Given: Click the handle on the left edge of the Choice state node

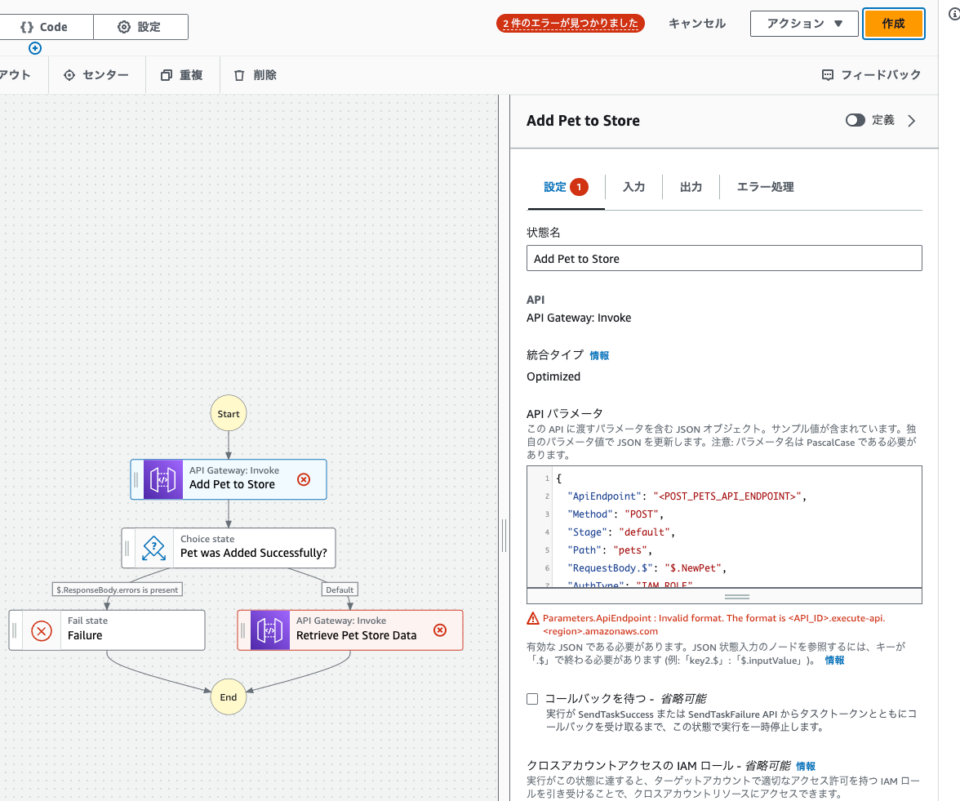Looking at the screenshot, I should [127, 548].
